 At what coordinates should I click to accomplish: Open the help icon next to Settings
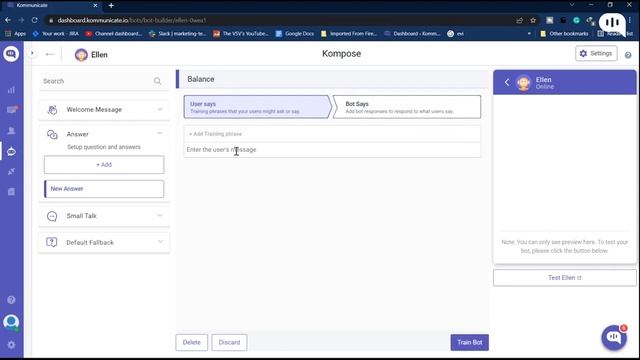point(628,55)
